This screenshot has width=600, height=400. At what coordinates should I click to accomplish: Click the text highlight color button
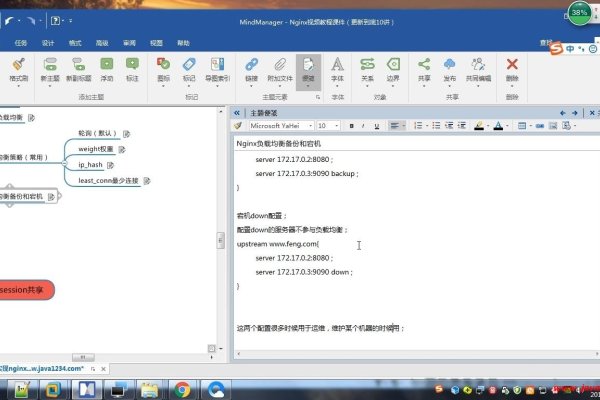tap(479, 126)
